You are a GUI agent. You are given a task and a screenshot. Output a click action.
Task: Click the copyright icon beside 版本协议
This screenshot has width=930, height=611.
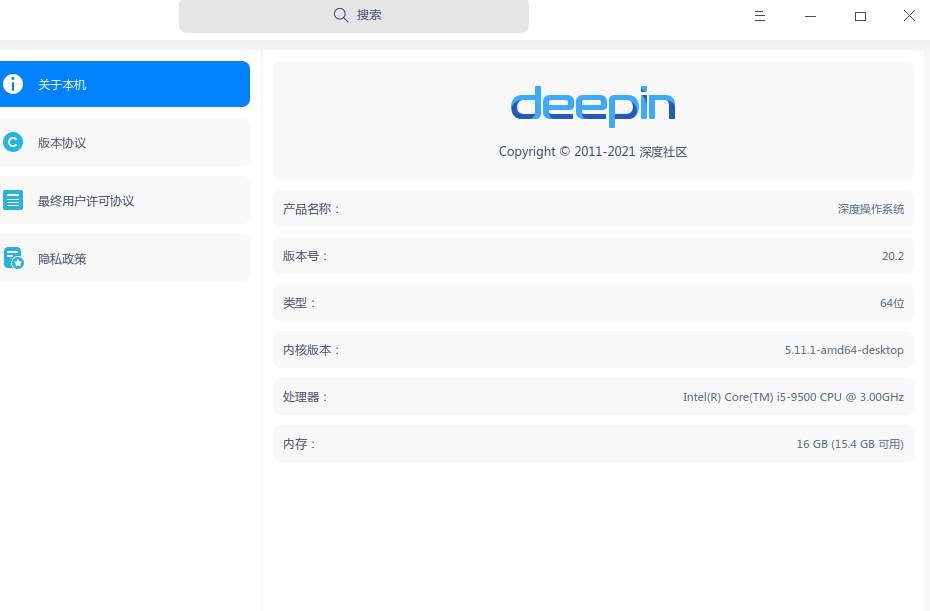click(13, 142)
